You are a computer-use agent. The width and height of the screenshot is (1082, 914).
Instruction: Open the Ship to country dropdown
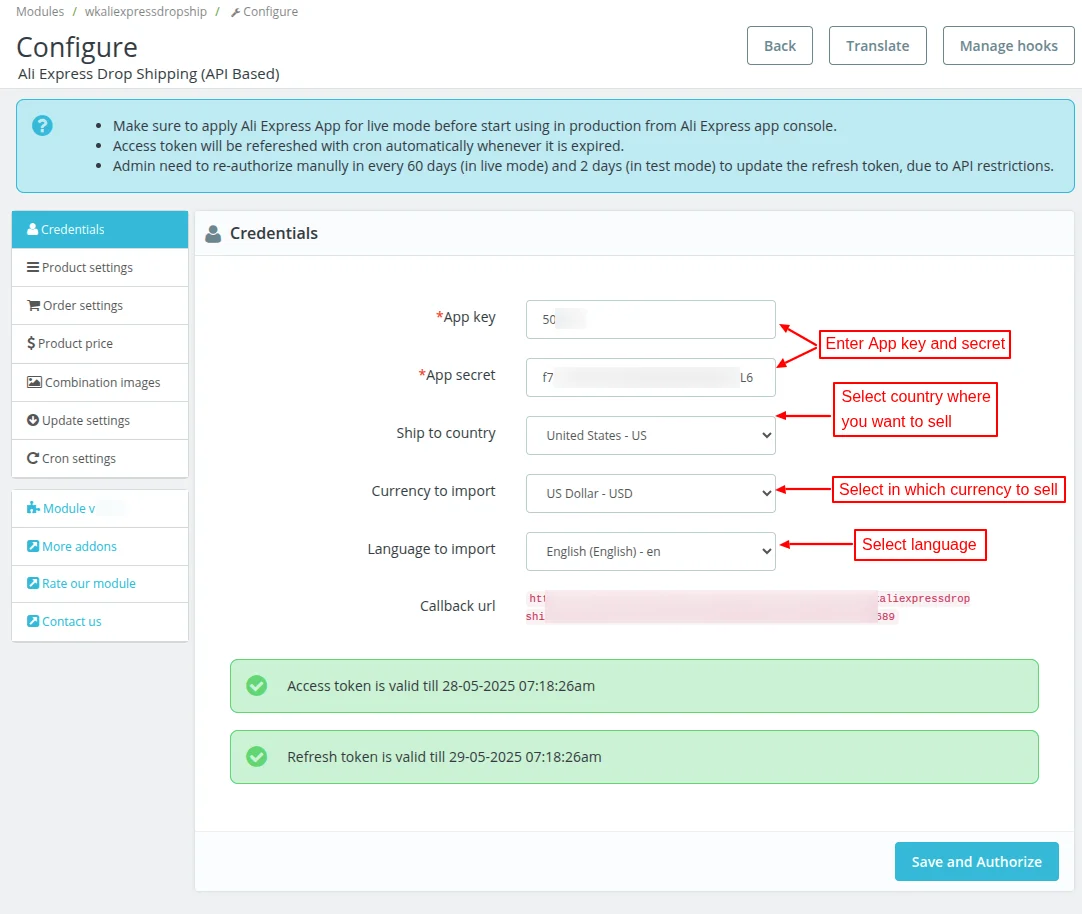click(650, 435)
